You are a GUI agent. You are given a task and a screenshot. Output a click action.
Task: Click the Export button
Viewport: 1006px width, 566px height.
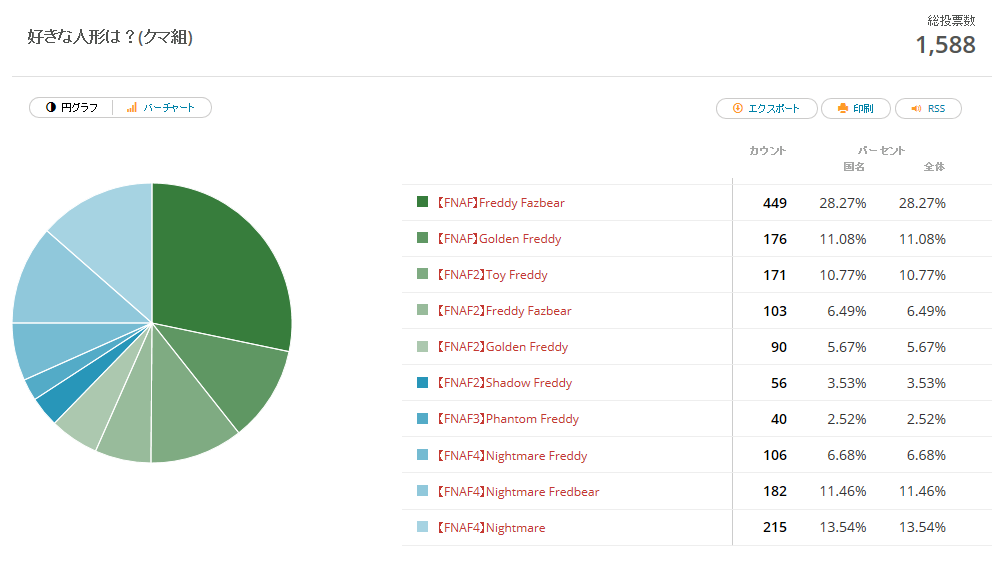[x=766, y=109]
